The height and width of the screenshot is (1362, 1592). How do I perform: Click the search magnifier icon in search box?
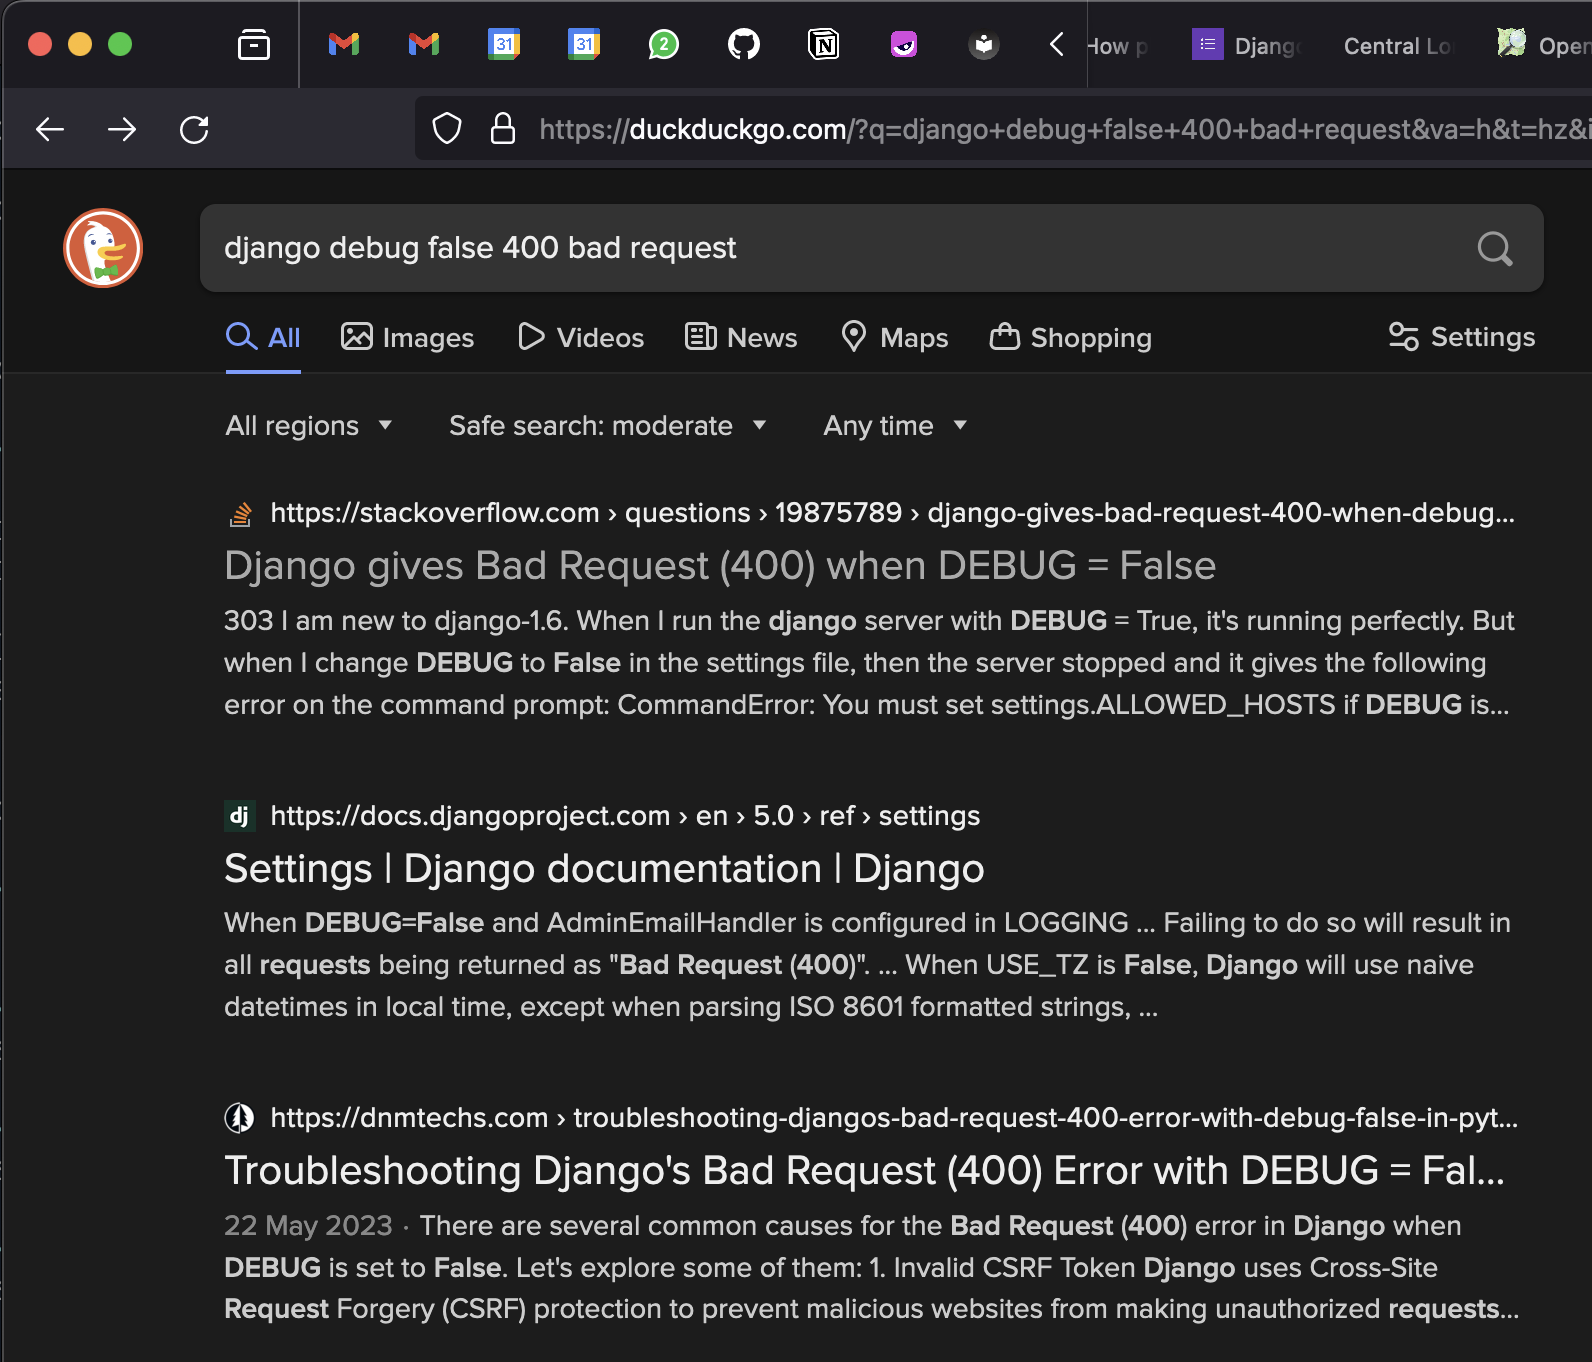click(x=1494, y=248)
